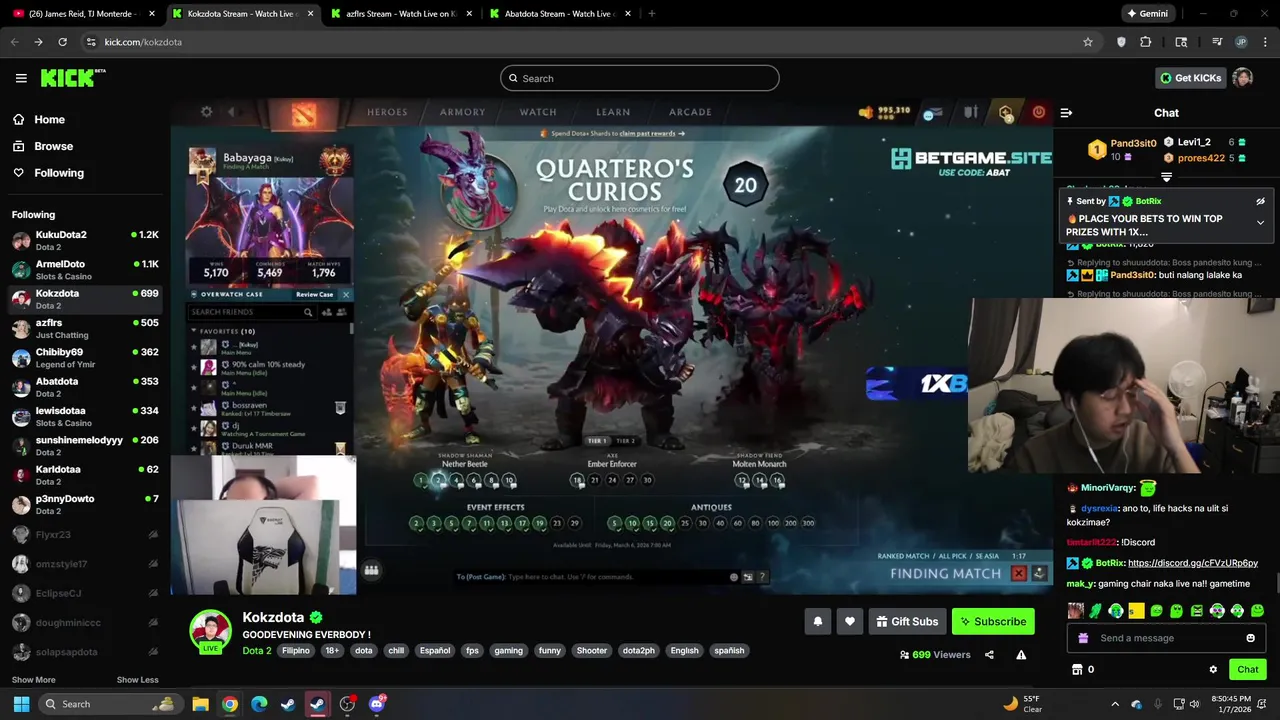Open the hamburger menu beside Kick logo
The image size is (1280, 720).
click(21, 78)
